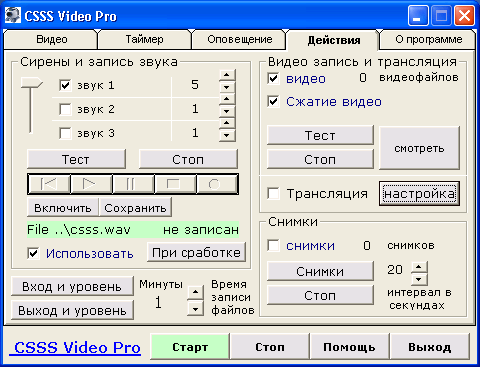Viewport: 480px width, 367px height.
Task: Click the Сохранить button
Action: click(x=135, y=208)
